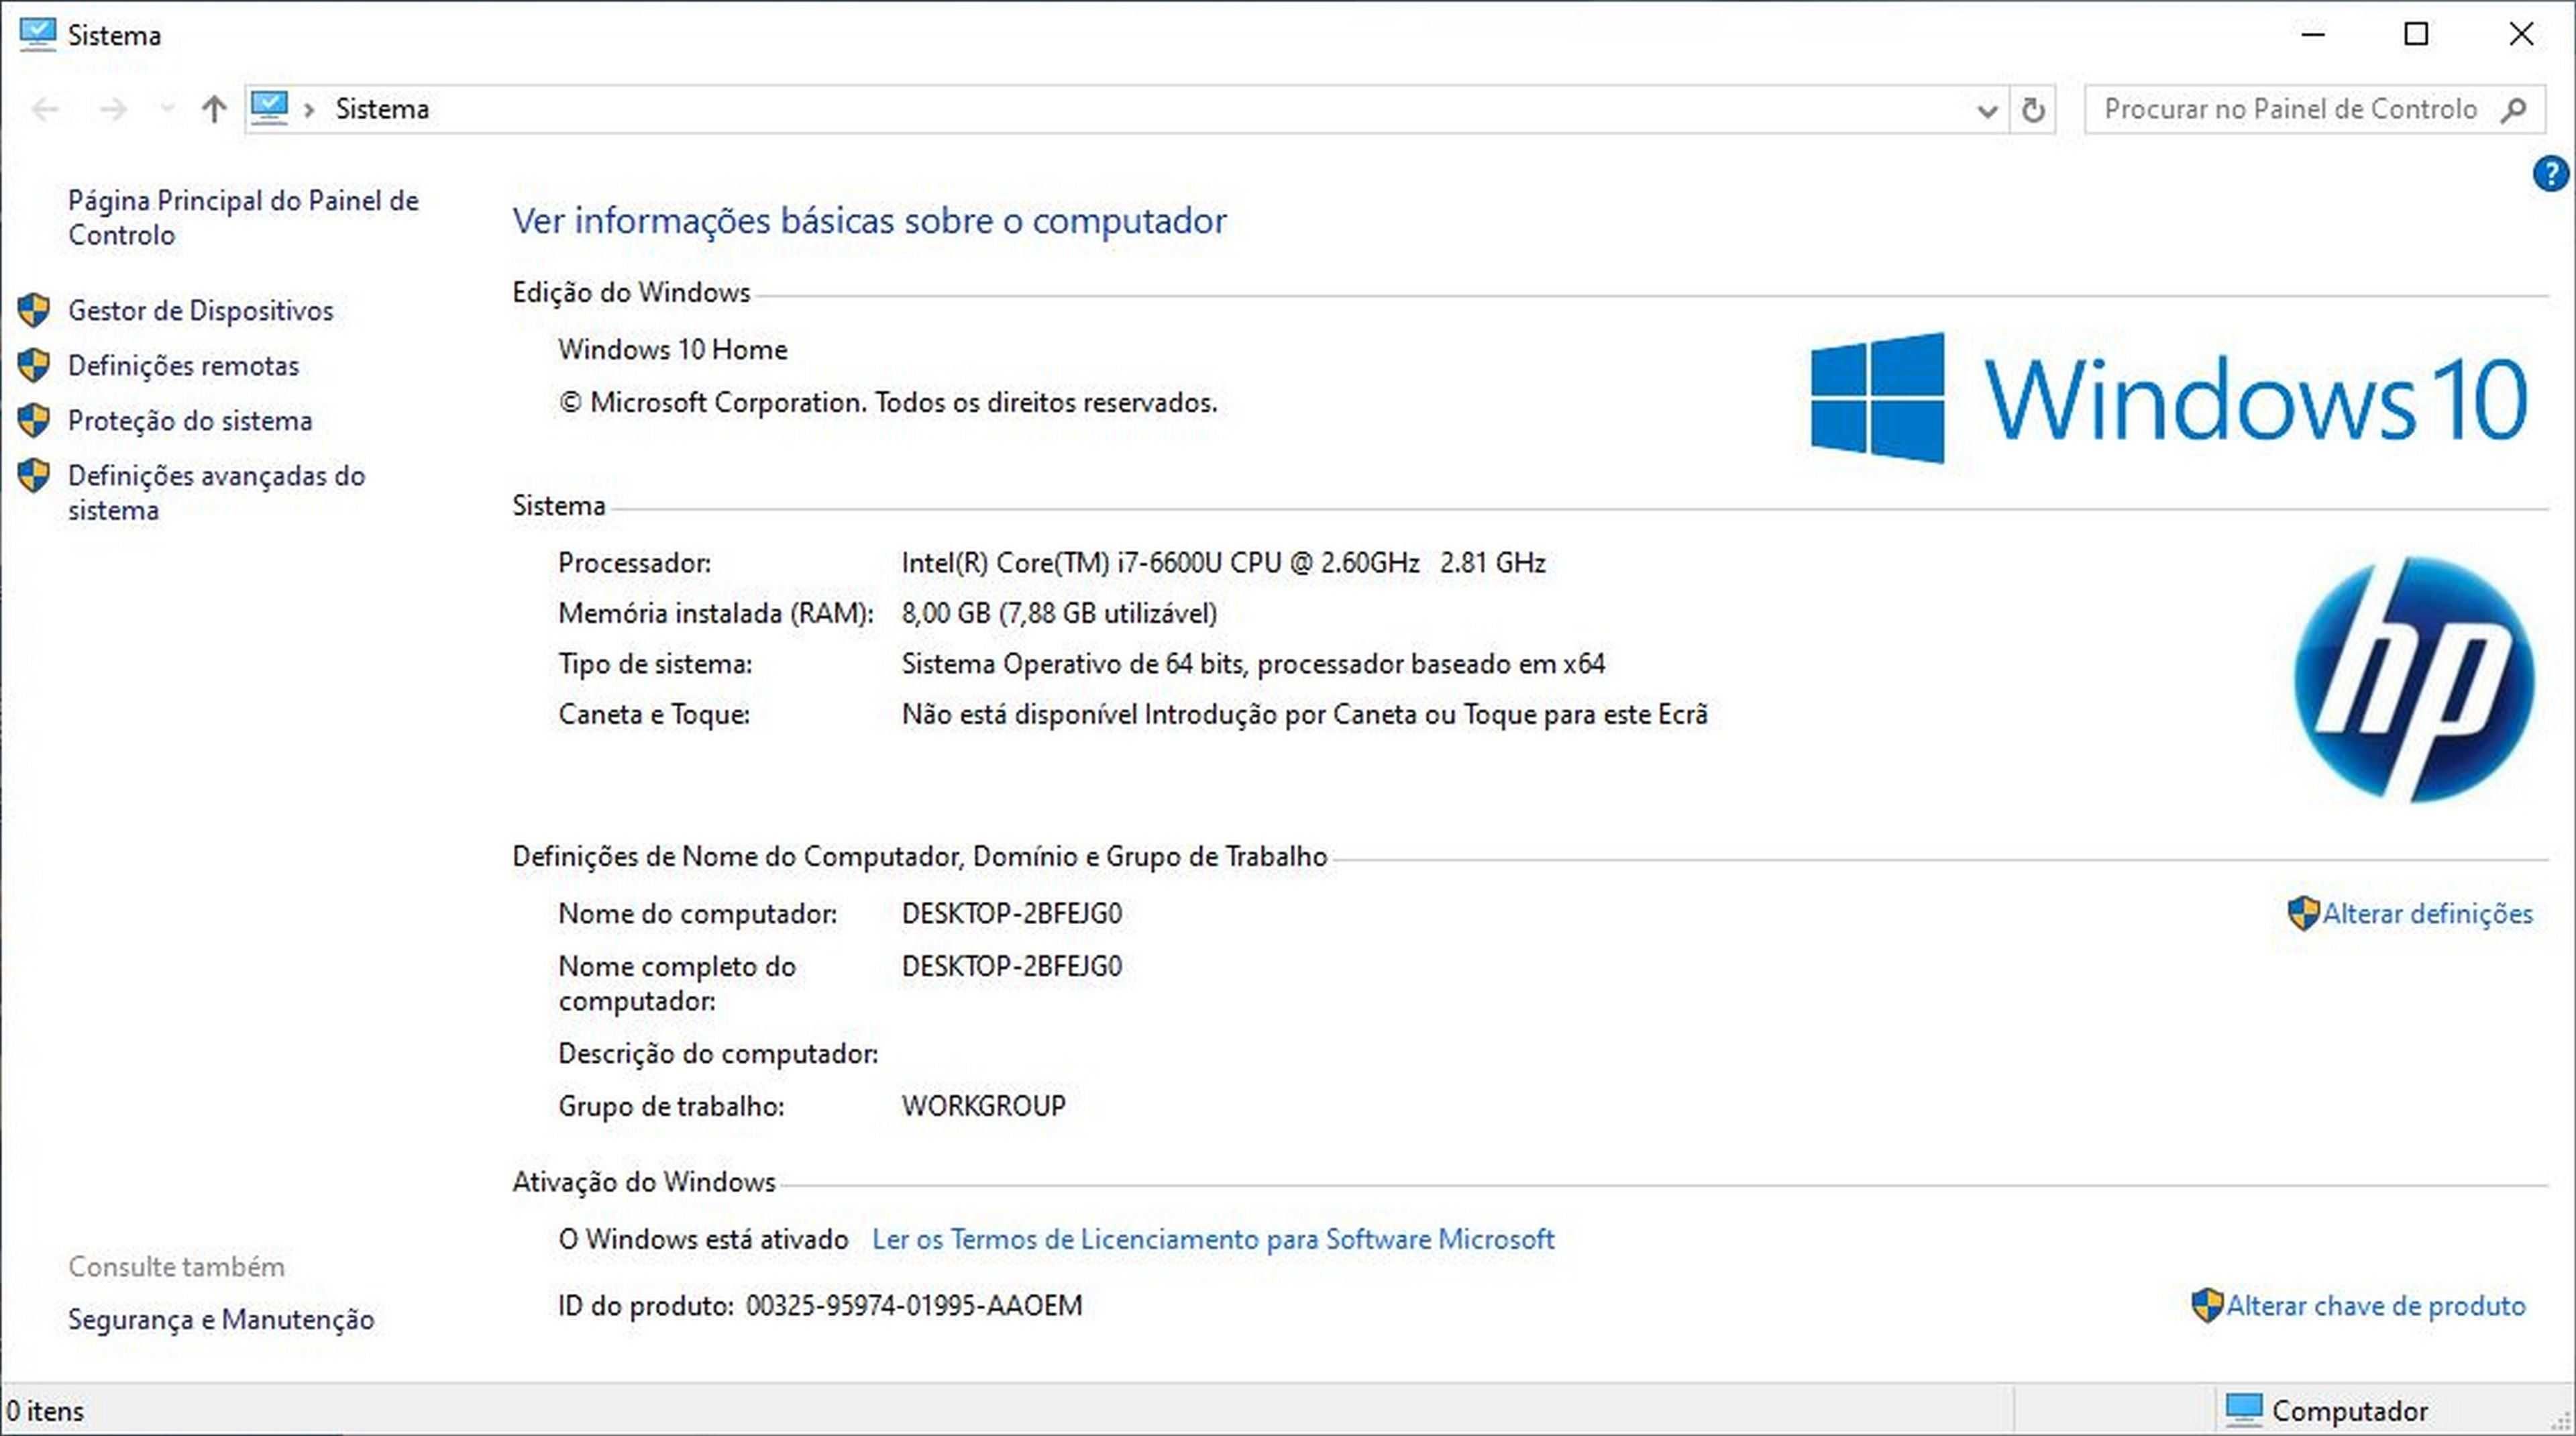The image size is (2576, 1436).
Task: Click the 64 bits system type text
Action: [1253, 664]
